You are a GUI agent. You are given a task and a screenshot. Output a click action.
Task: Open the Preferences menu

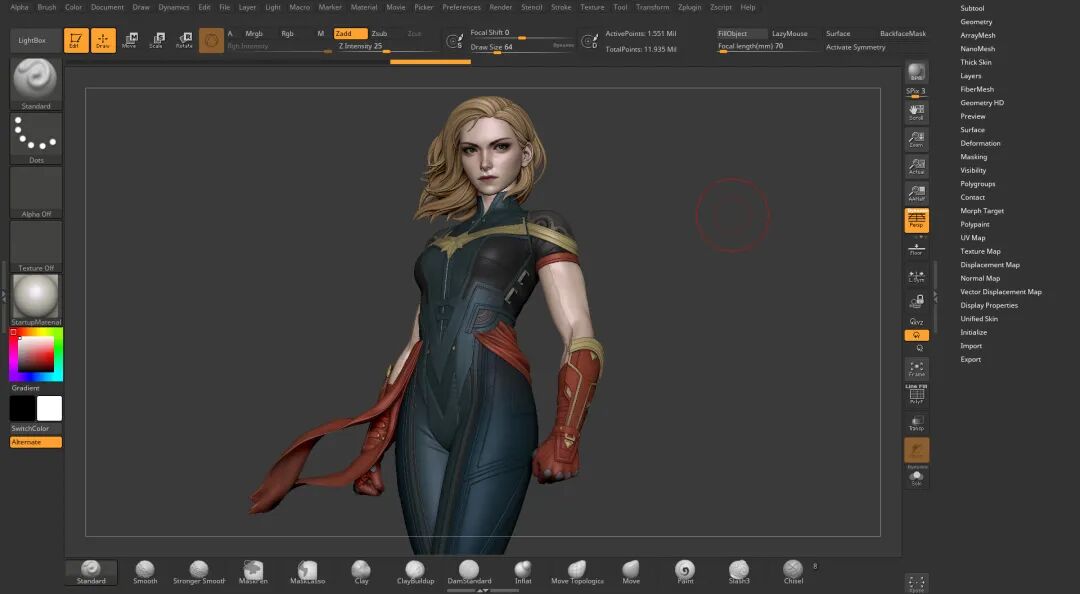point(461,7)
